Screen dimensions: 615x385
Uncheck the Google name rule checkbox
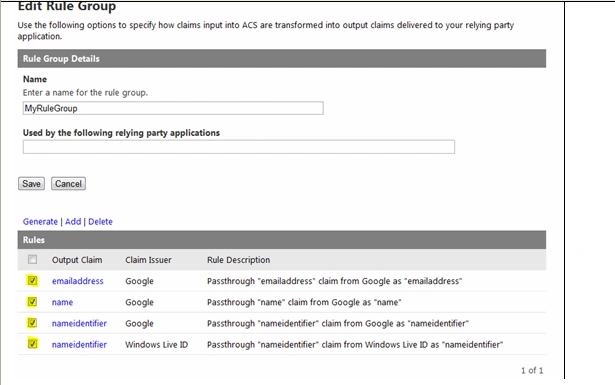click(33, 302)
